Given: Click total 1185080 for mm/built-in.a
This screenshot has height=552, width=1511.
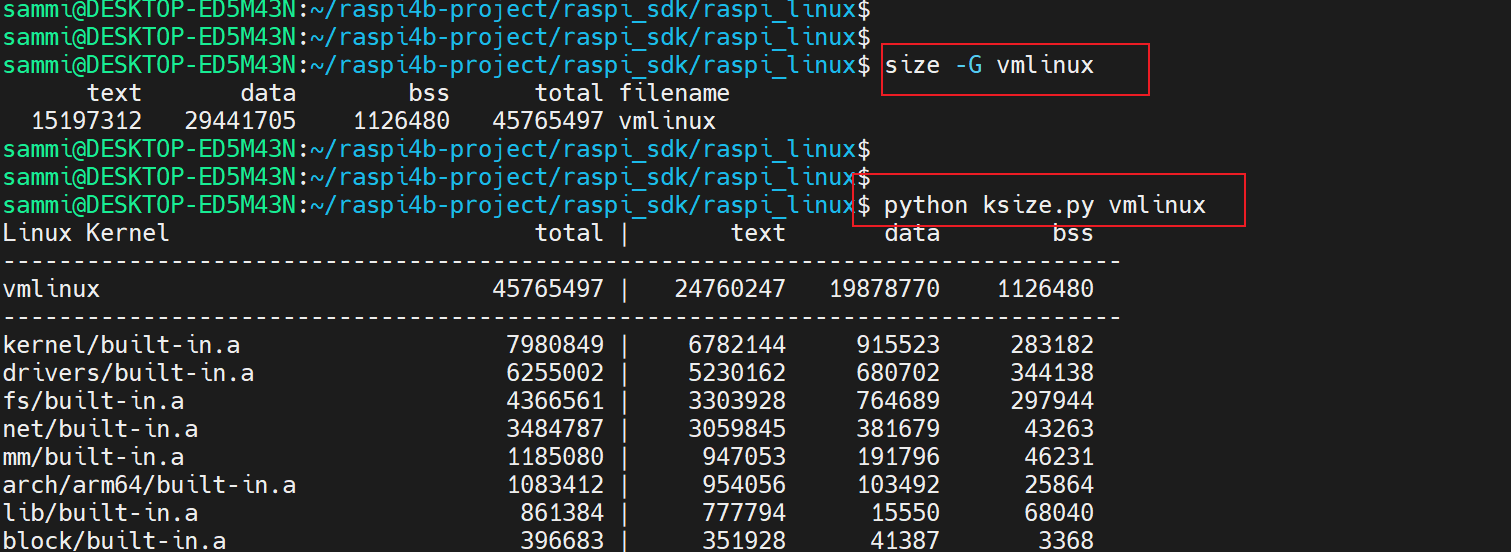Looking at the screenshot, I should pos(556,458).
